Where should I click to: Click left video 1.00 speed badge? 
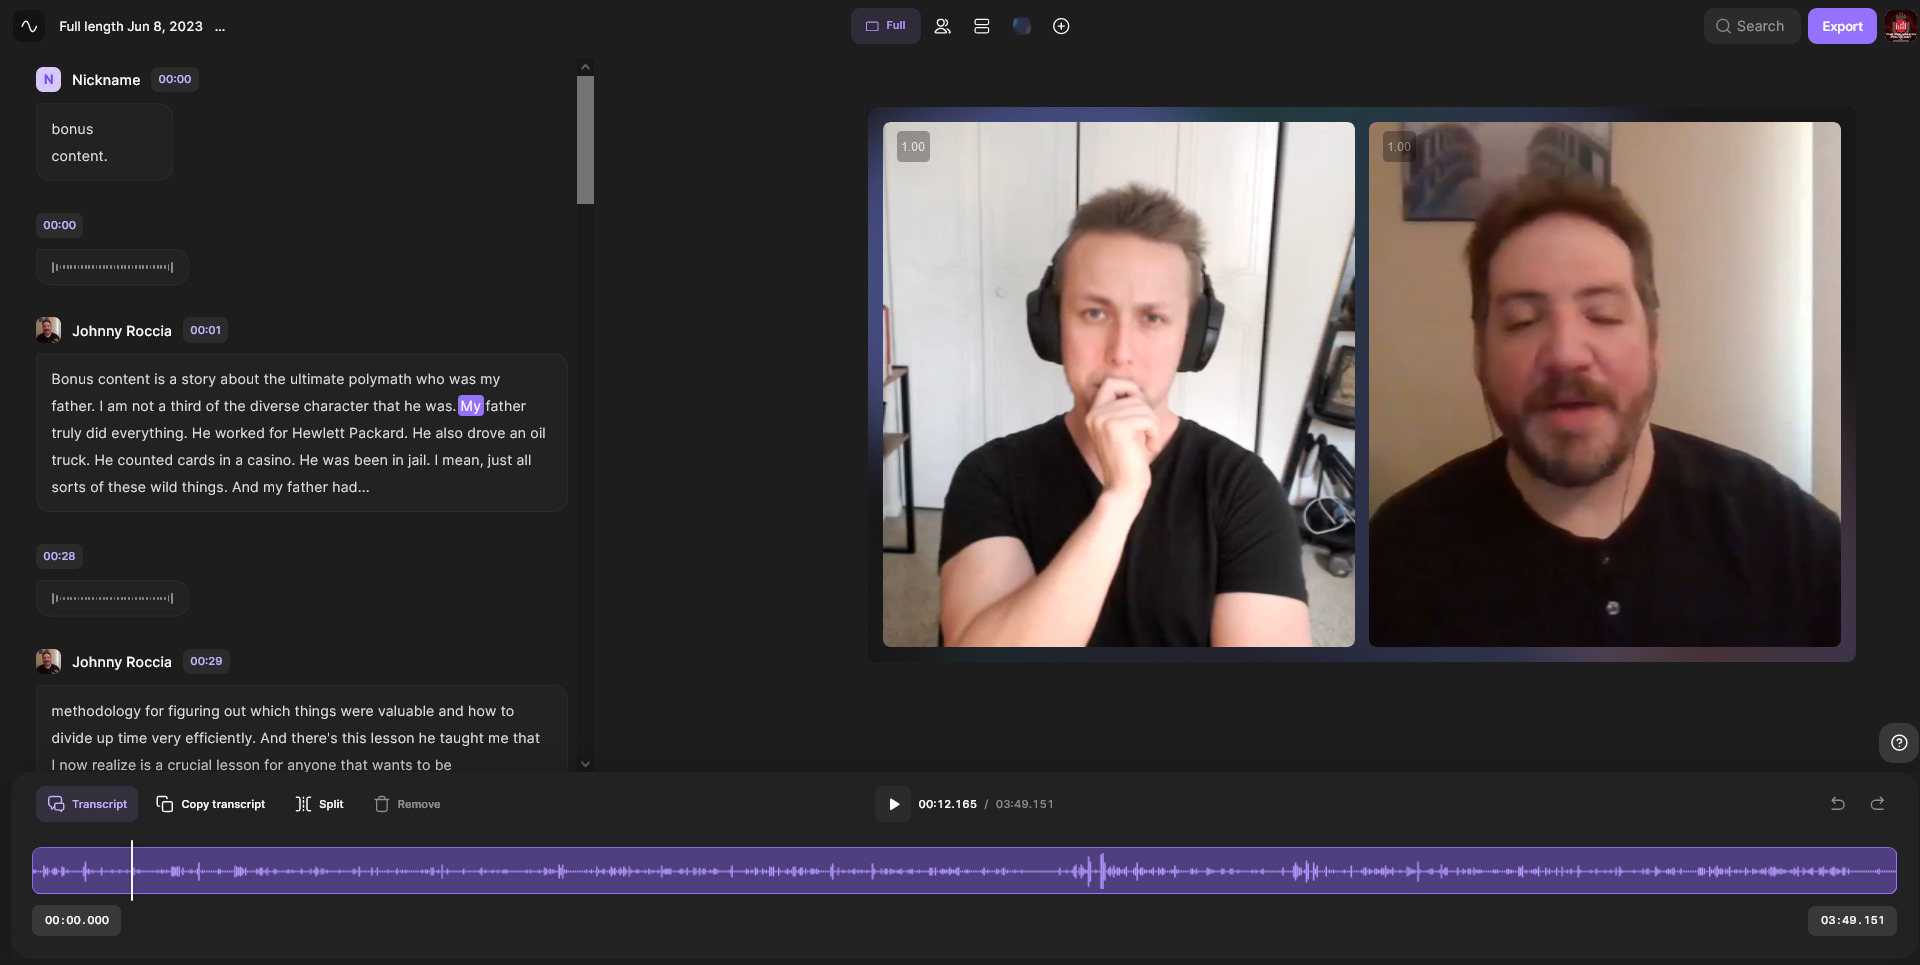pyautogui.click(x=913, y=147)
